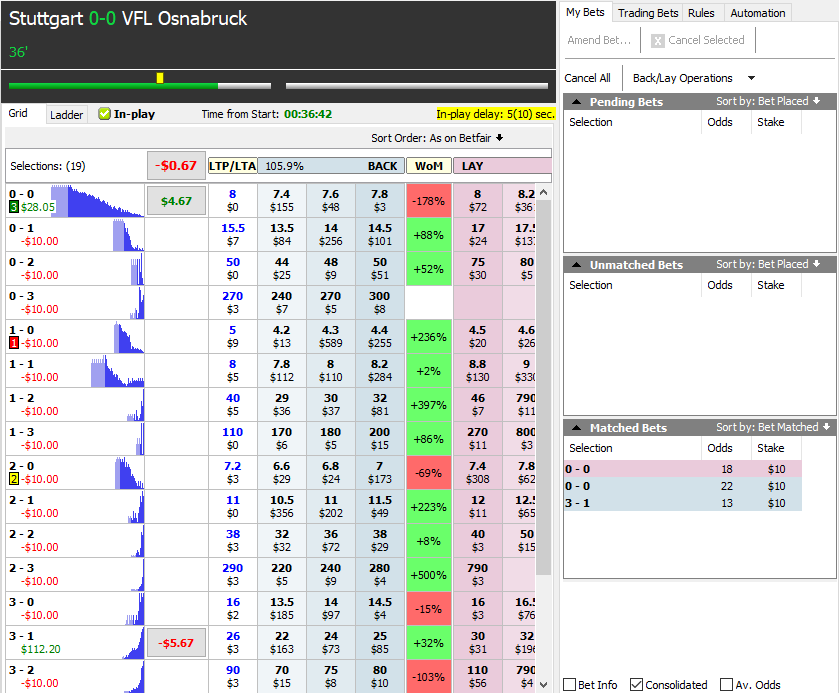The image size is (839, 693).
Task: Open the Back/Lay Operations dropdown
Action: [693, 78]
